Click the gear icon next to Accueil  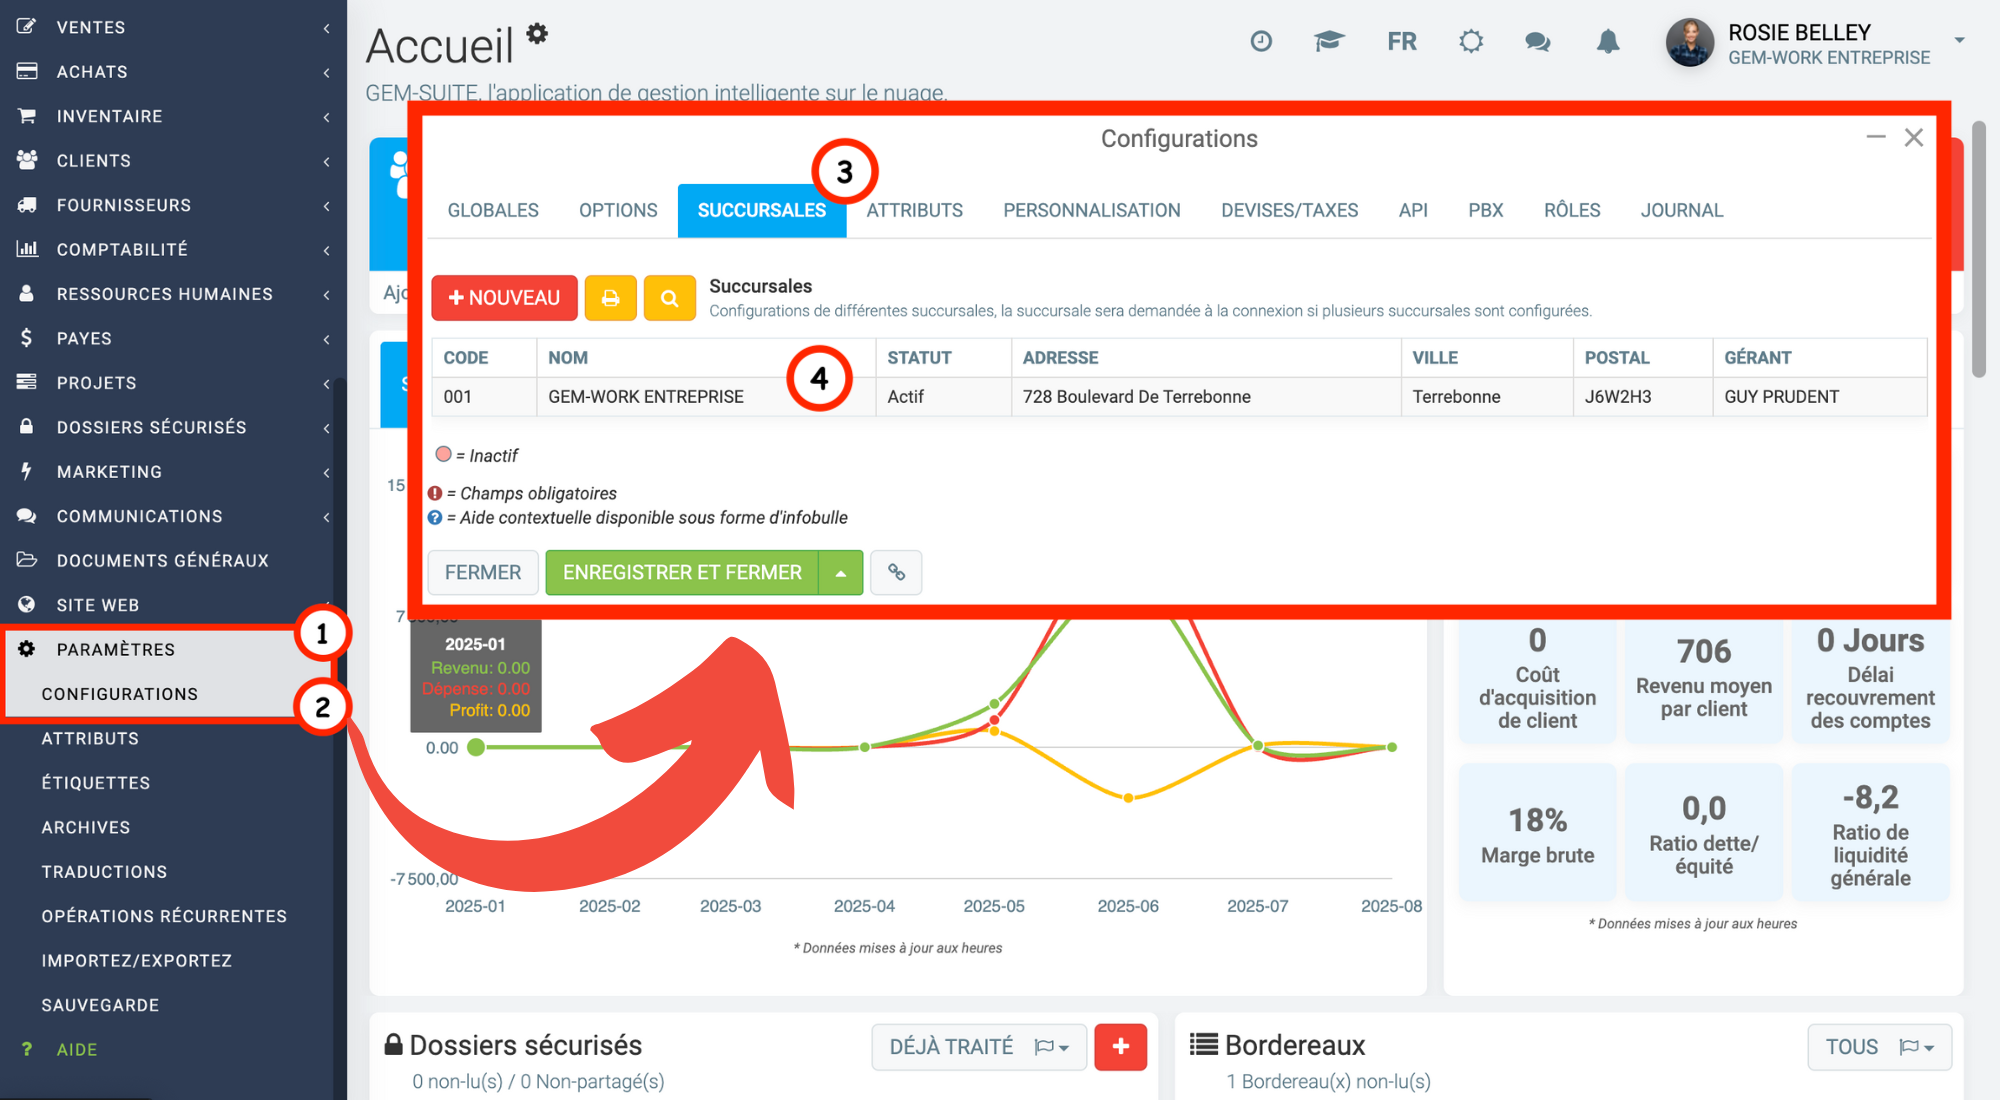pos(538,33)
